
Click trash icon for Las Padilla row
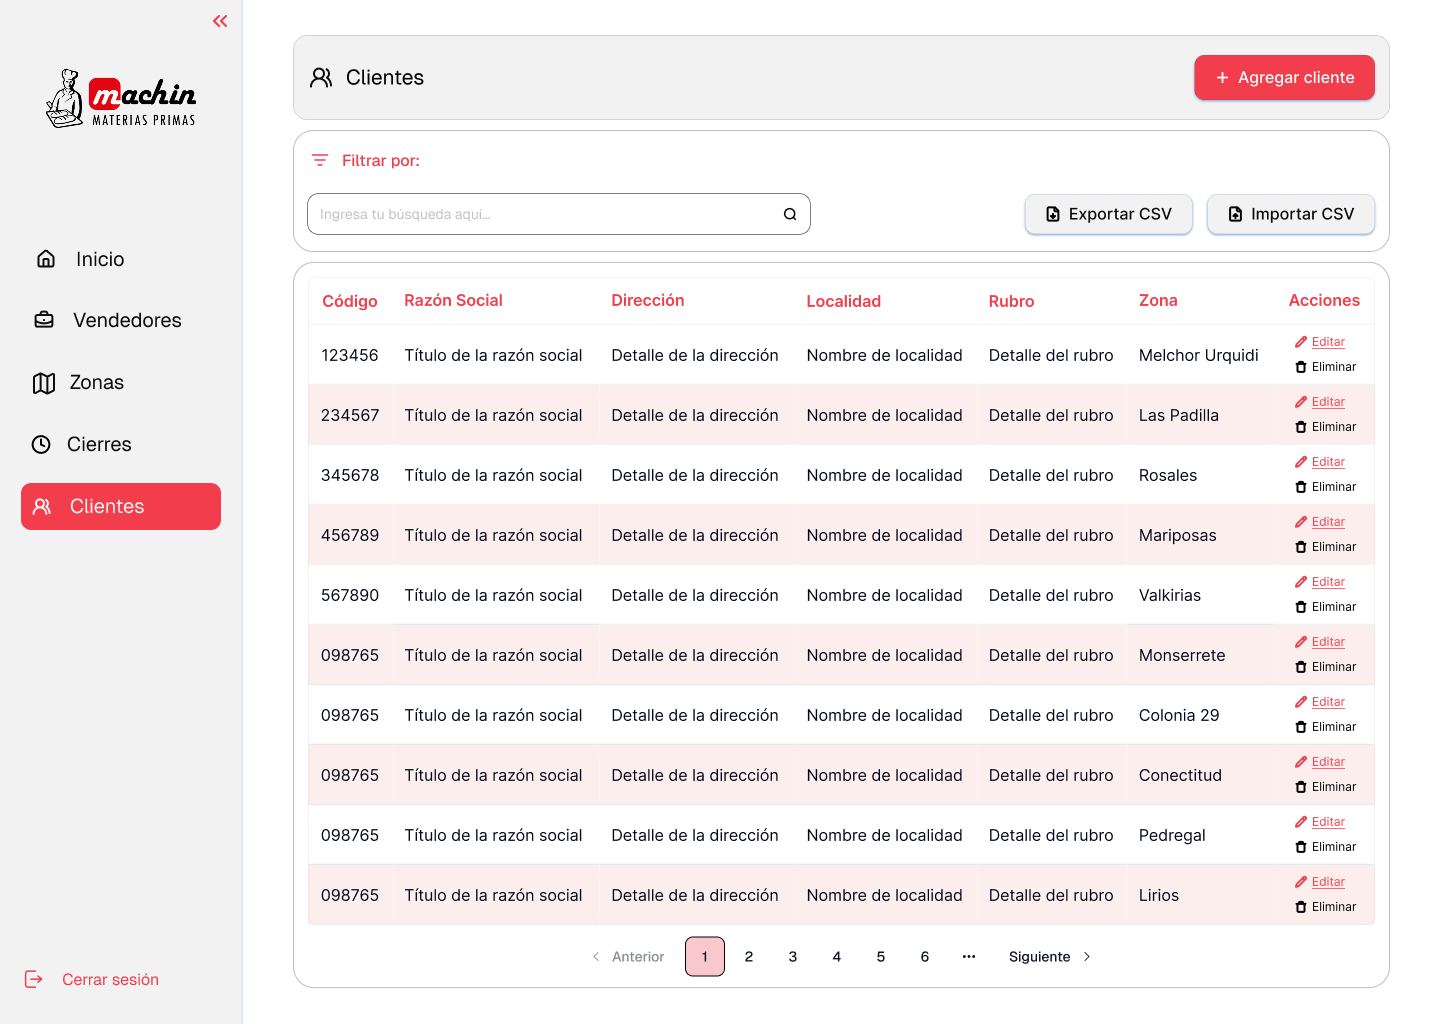pyautogui.click(x=1301, y=427)
